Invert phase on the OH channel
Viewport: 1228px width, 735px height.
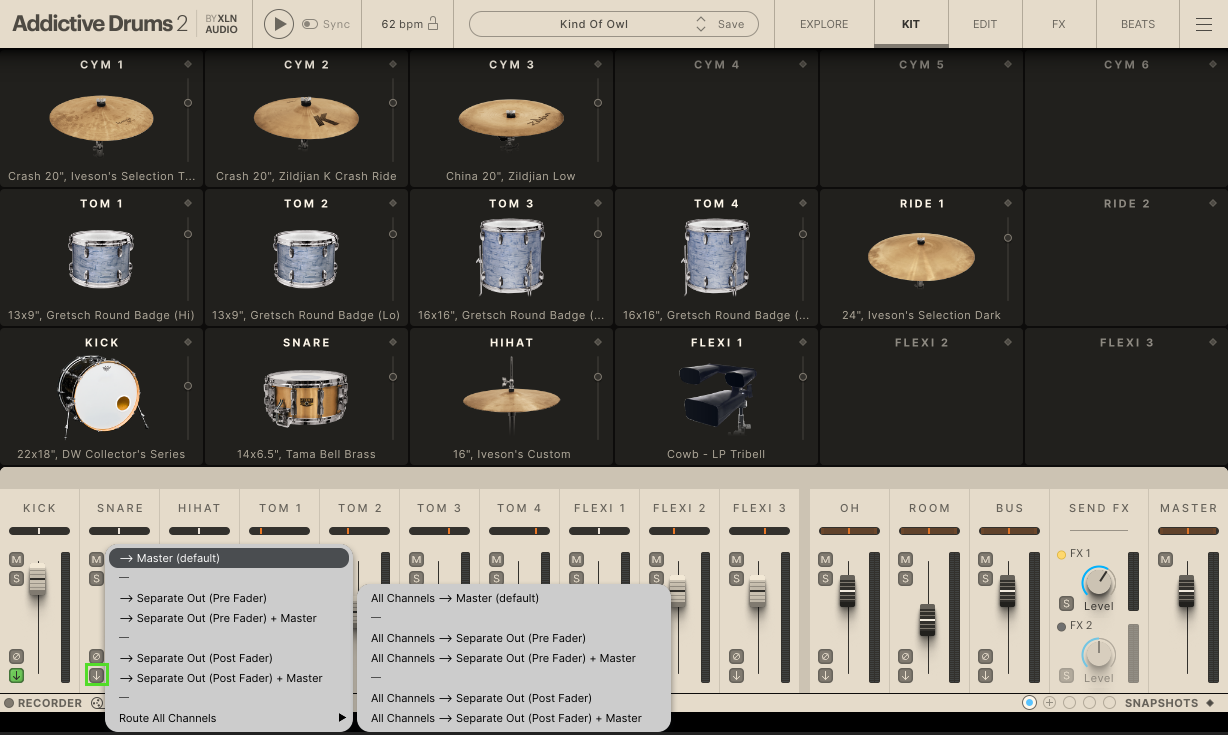pyautogui.click(x=825, y=656)
